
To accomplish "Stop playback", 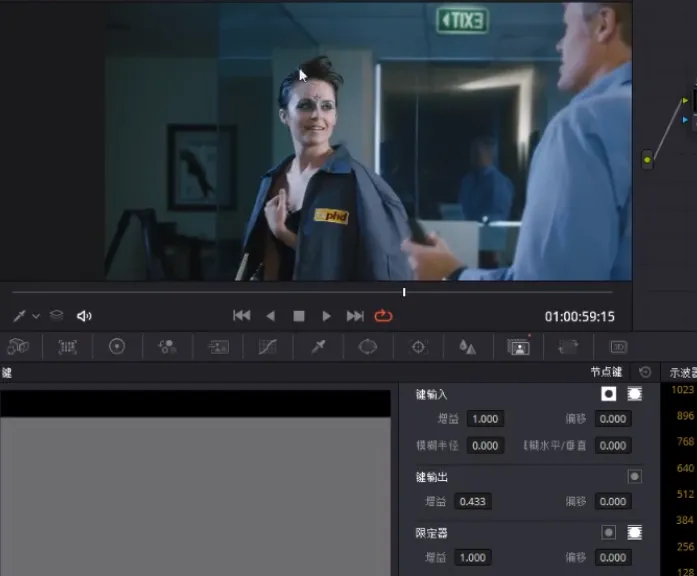I will [299, 316].
